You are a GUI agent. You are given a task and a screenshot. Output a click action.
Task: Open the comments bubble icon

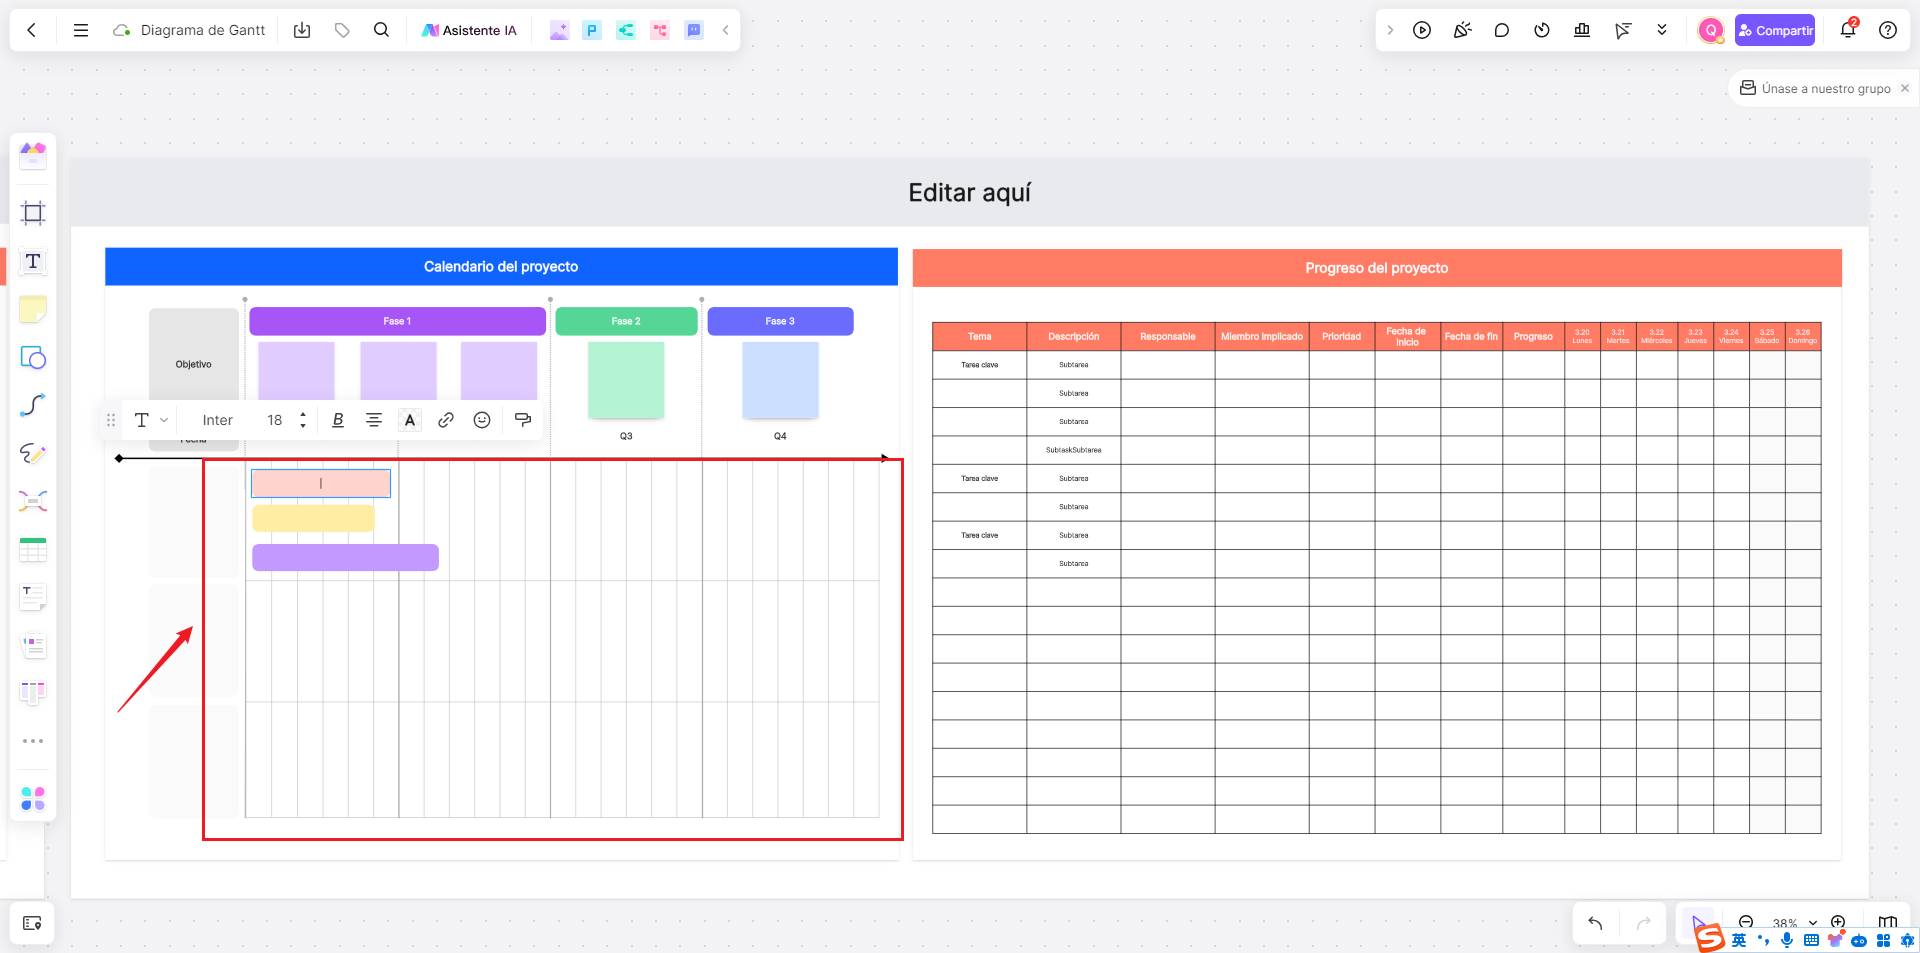(1502, 30)
